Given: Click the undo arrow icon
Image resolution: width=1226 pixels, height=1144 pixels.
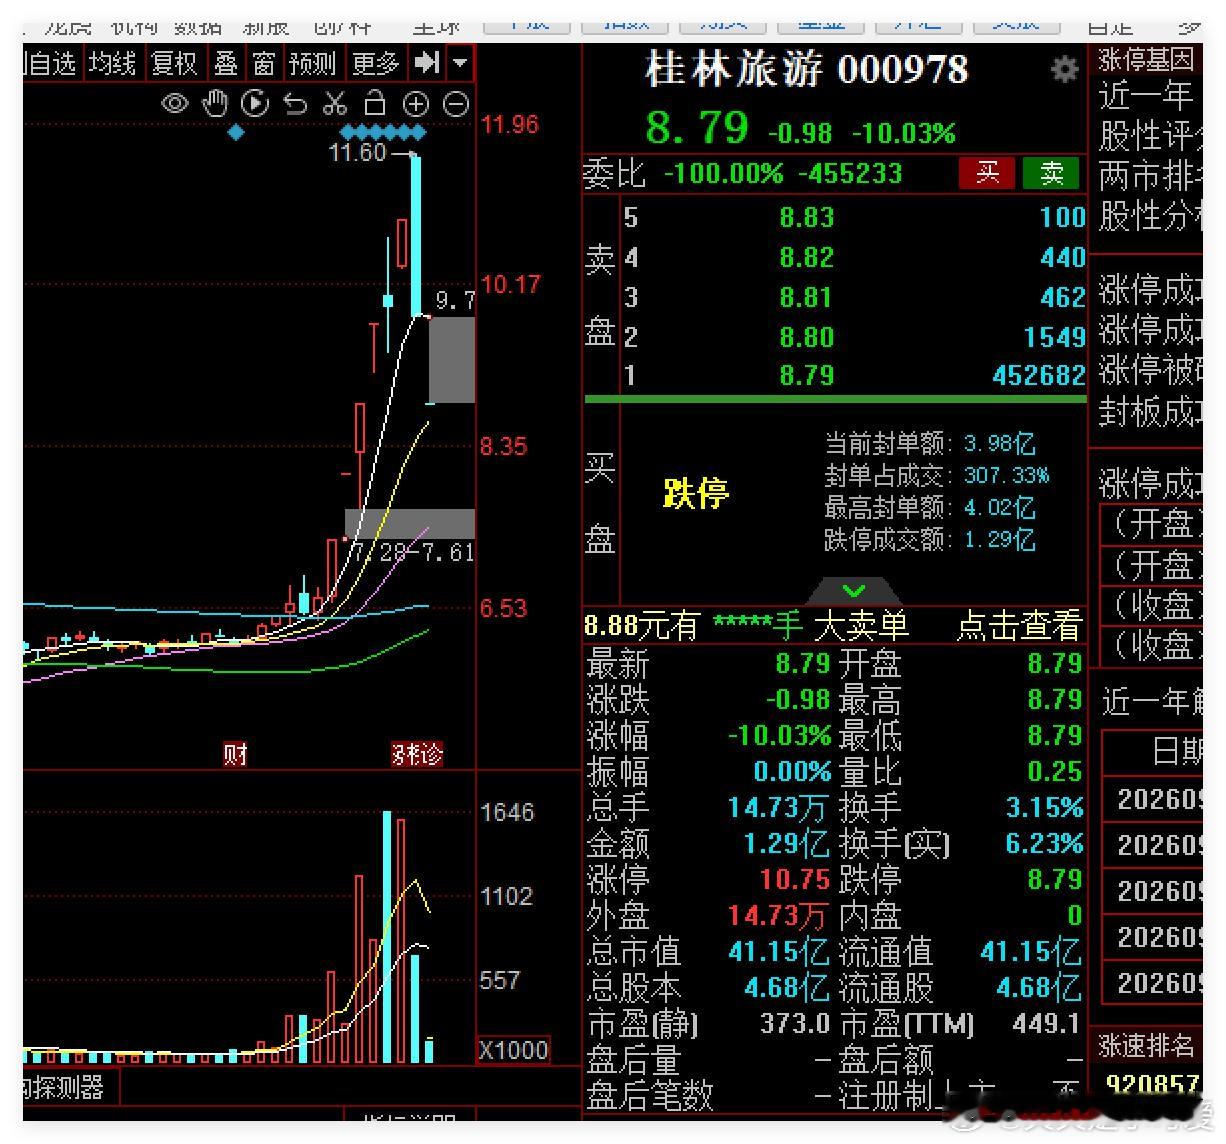Looking at the screenshot, I should (x=295, y=103).
